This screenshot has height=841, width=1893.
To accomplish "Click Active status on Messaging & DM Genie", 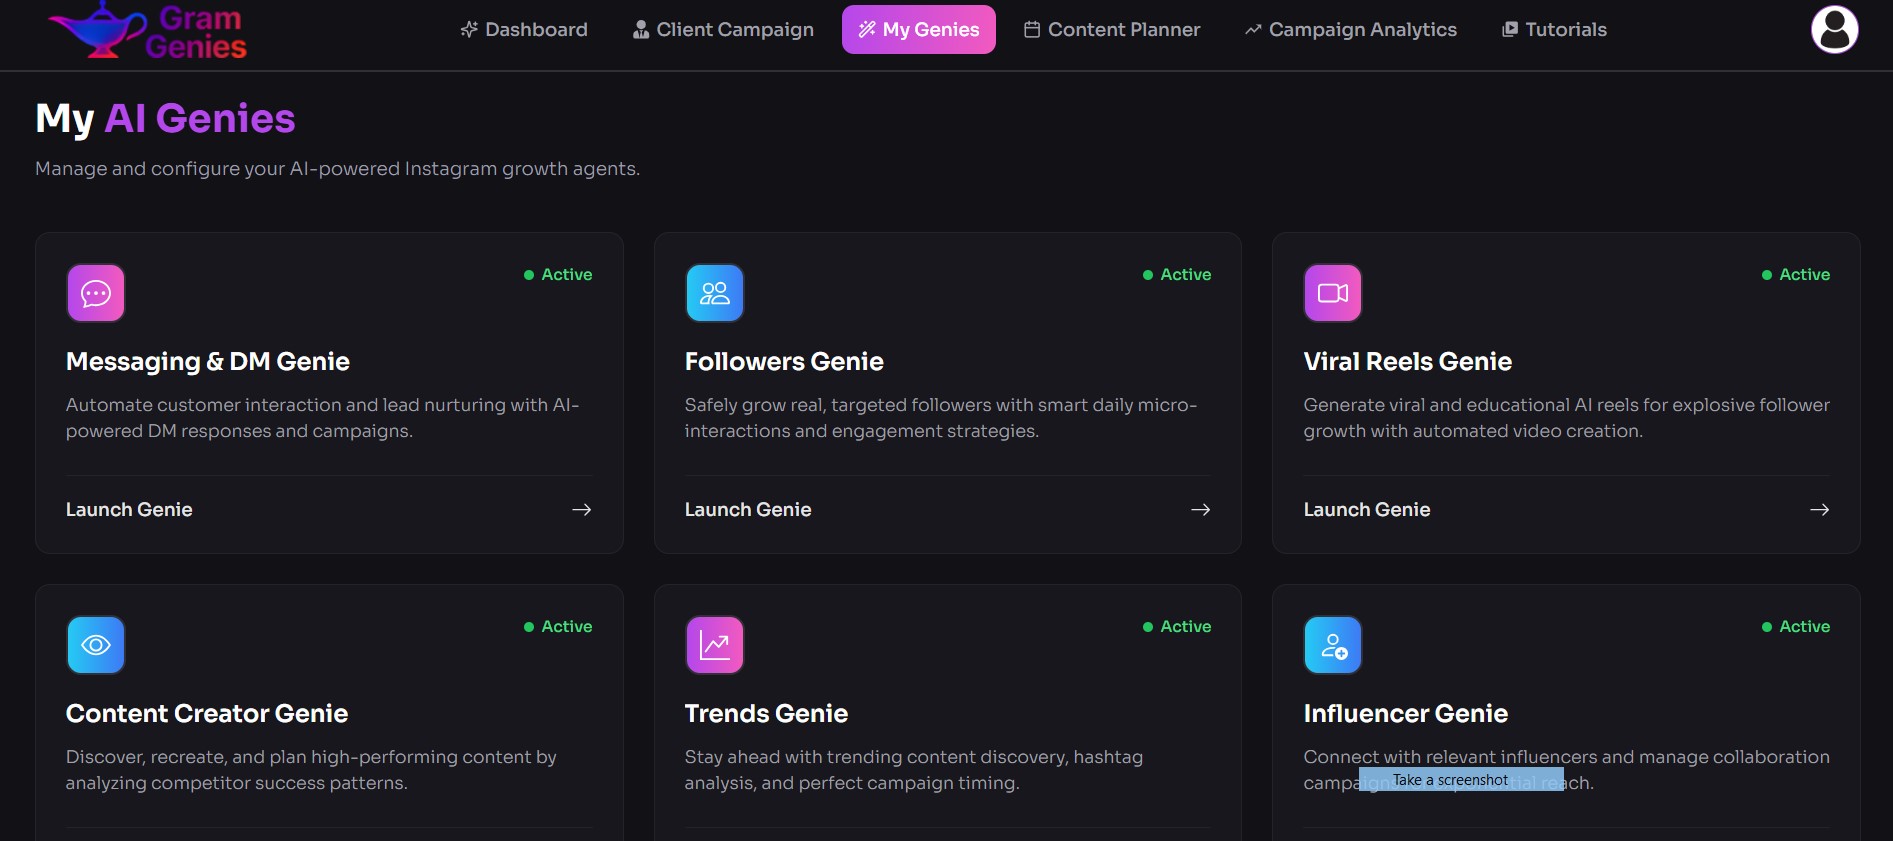I will 558,275.
